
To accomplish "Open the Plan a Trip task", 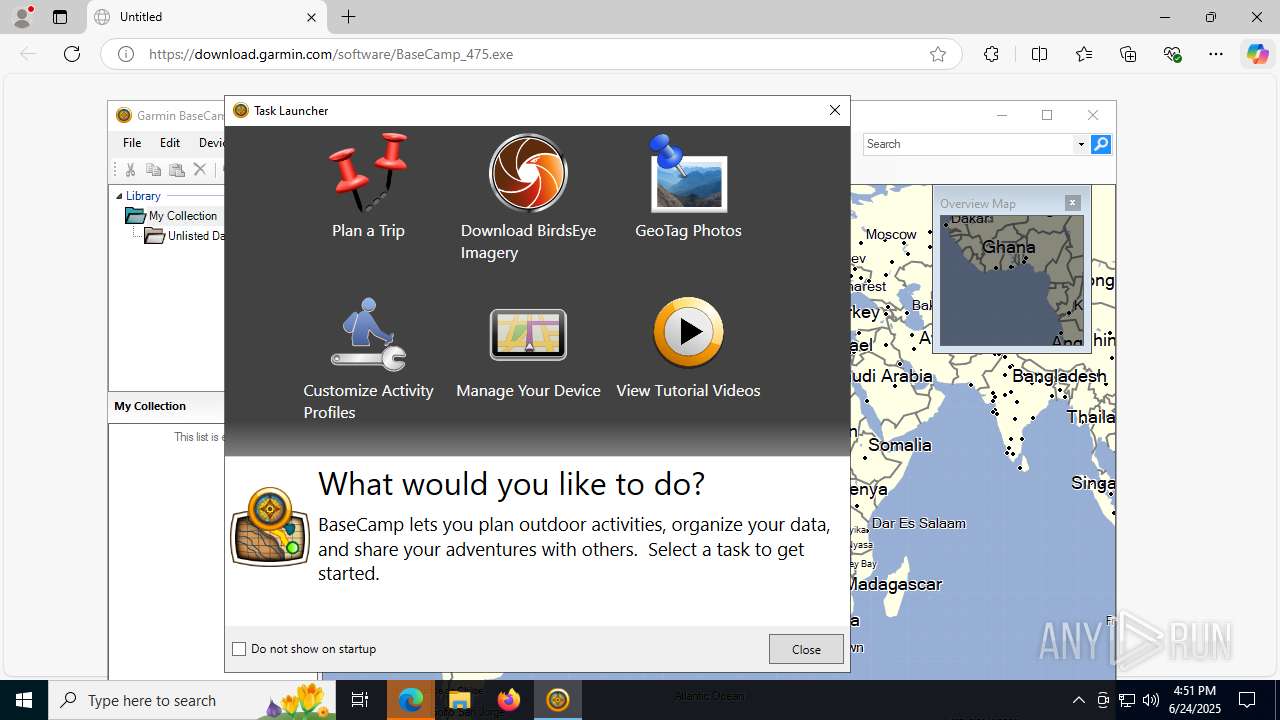I will pyautogui.click(x=368, y=186).
